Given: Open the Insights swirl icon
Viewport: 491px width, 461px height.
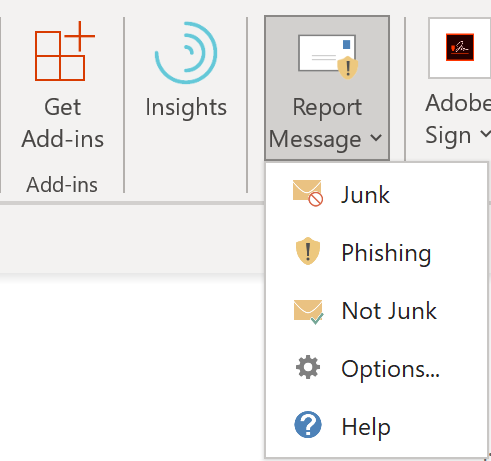Looking at the screenshot, I should 186,53.
